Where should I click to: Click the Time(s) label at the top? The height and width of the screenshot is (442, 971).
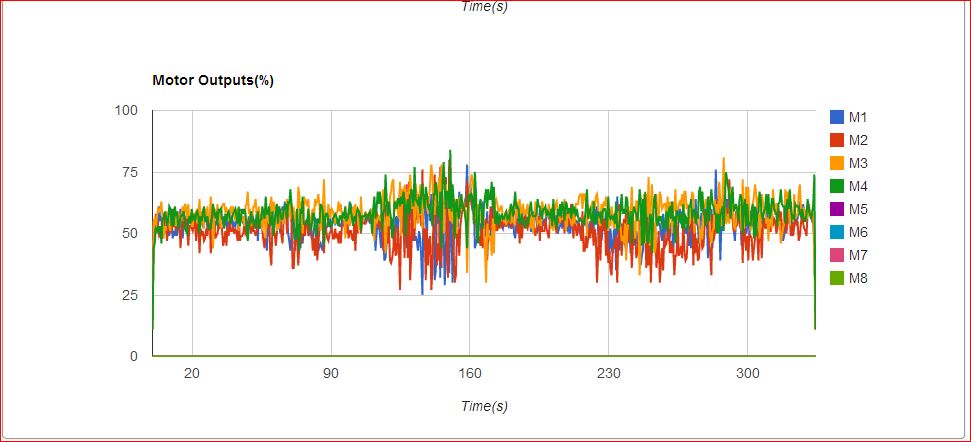(485, 6)
